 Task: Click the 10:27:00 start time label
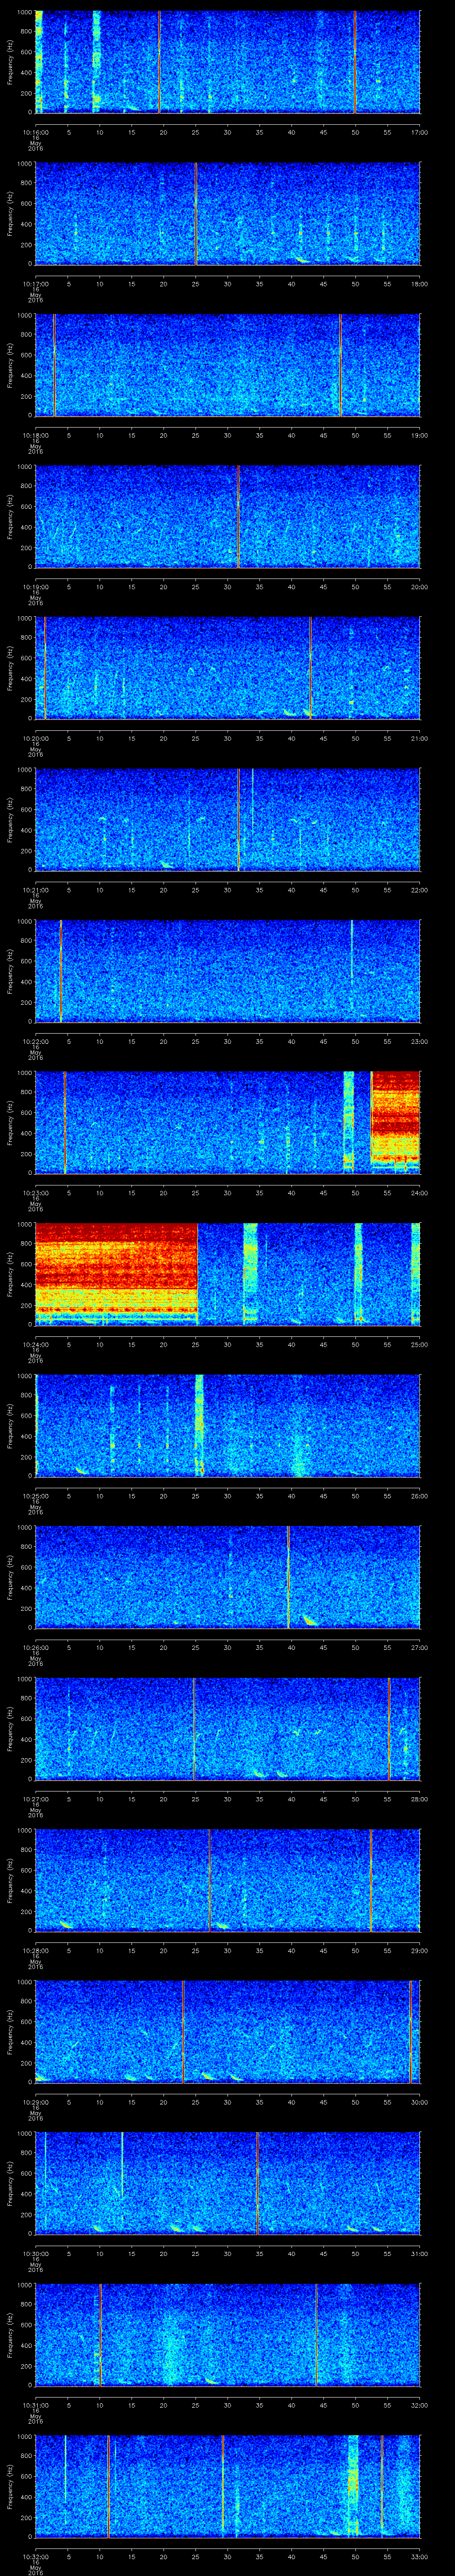pos(35,1799)
